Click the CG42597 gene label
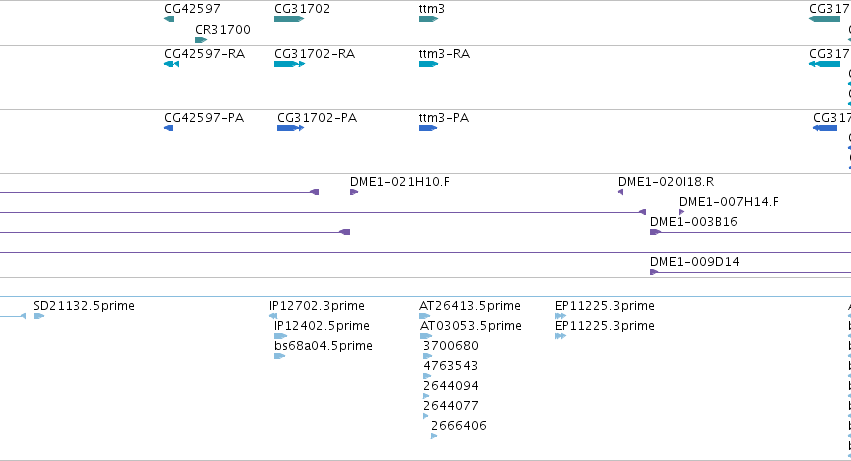This screenshot has height=461, width=851. [192, 9]
